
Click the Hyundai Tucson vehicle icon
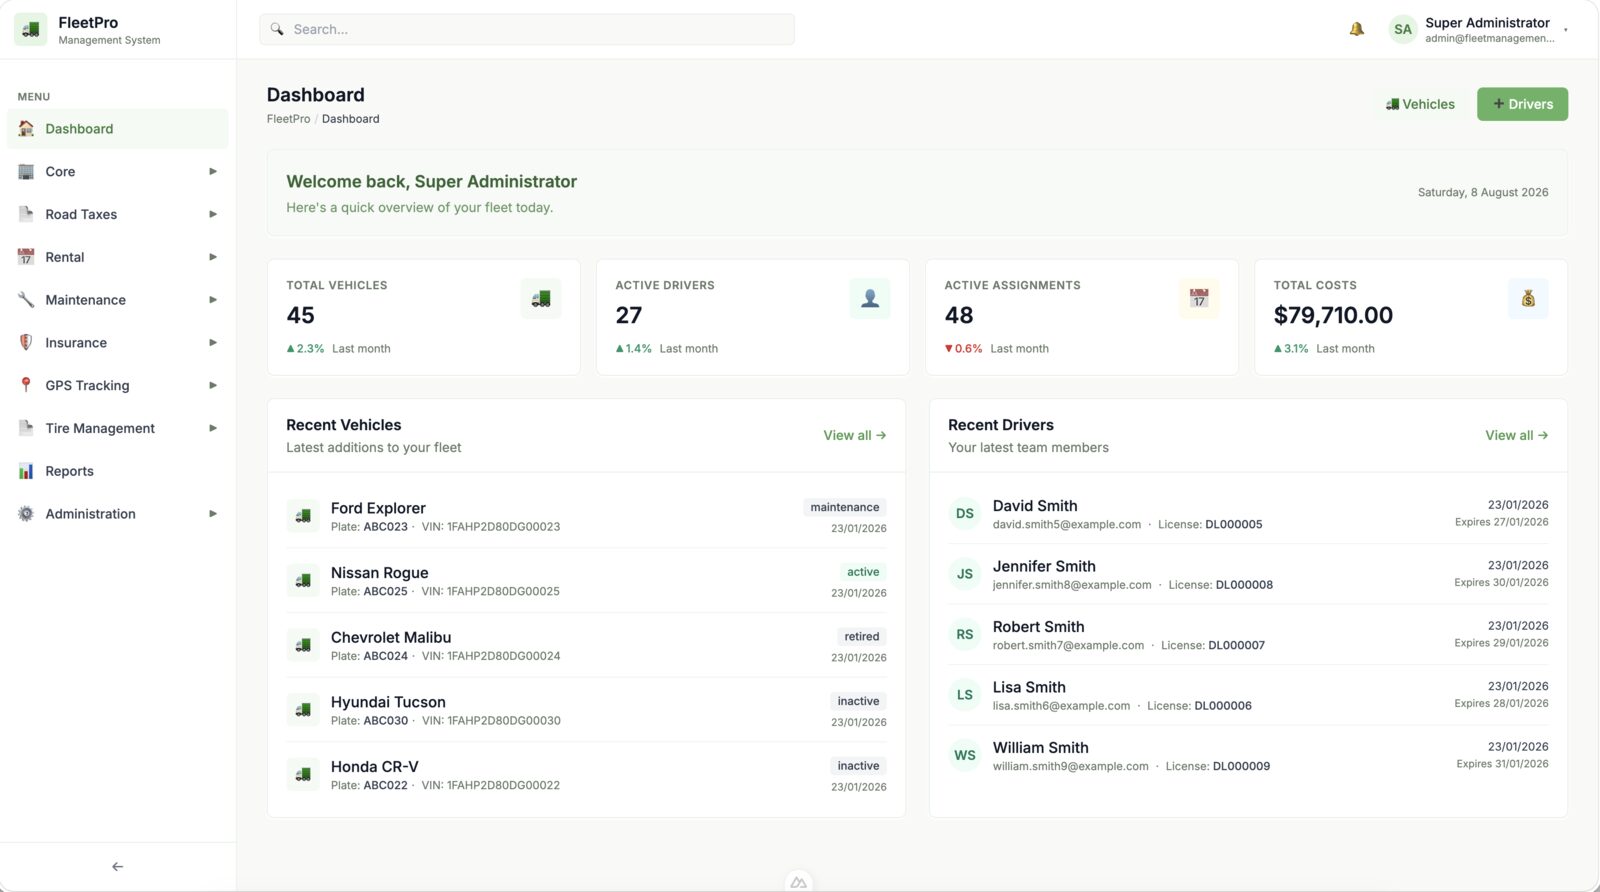303,710
